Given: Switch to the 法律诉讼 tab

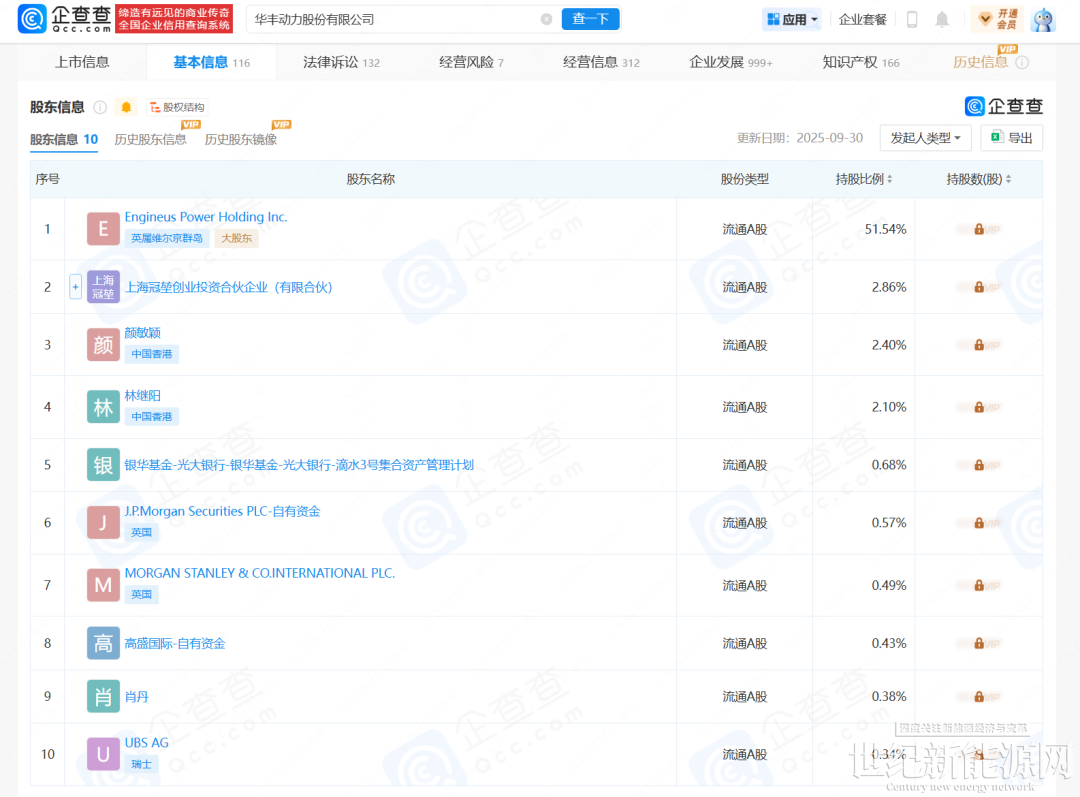Looking at the screenshot, I should [x=341, y=62].
